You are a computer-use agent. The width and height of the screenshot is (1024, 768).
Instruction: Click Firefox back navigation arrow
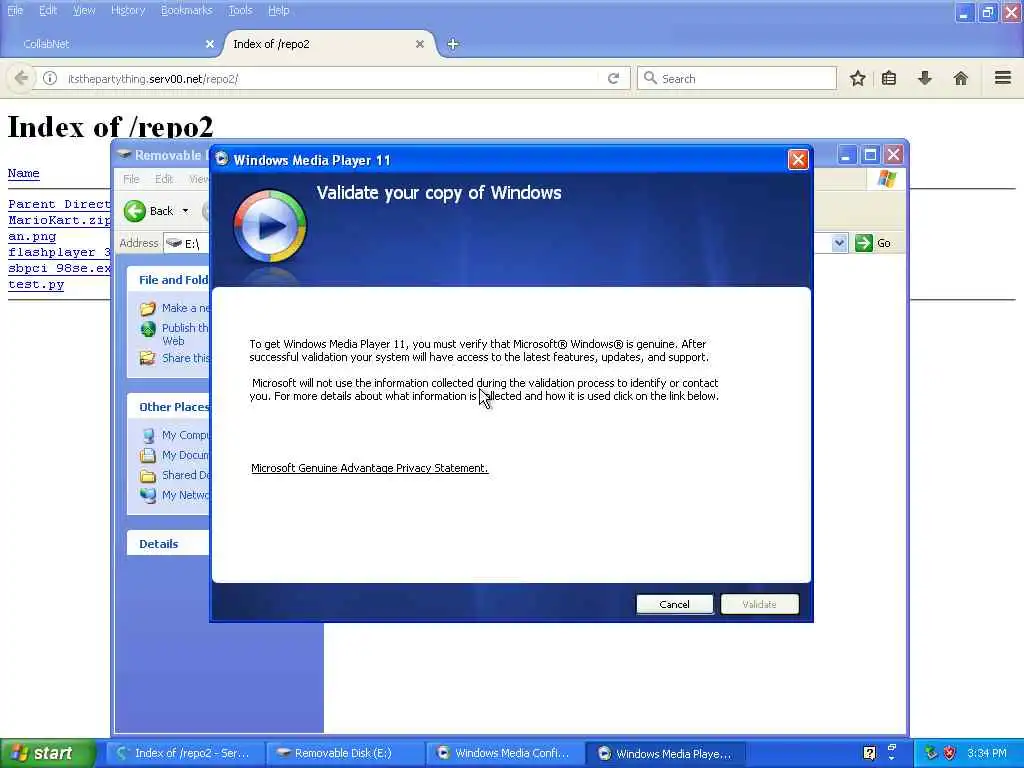tap(21, 78)
